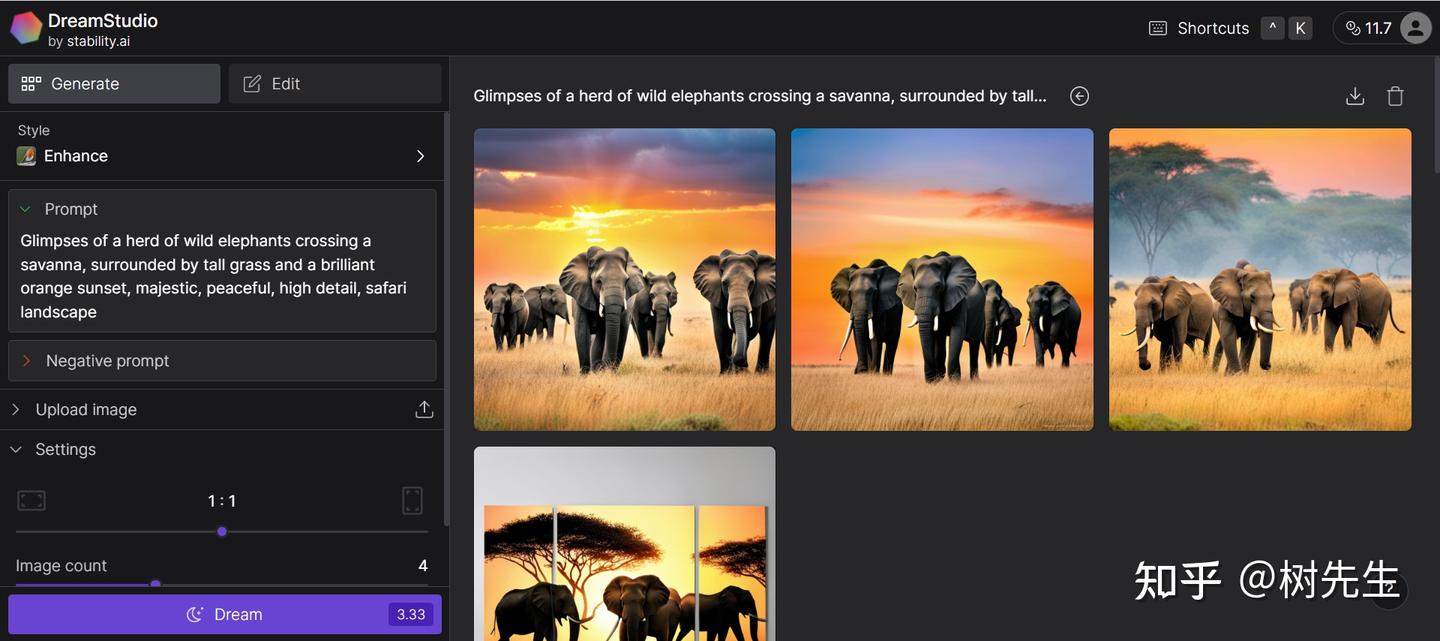The width and height of the screenshot is (1440, 641).
Task: Click the landscape aspect ratio icon
Action: tap(31, 500)
